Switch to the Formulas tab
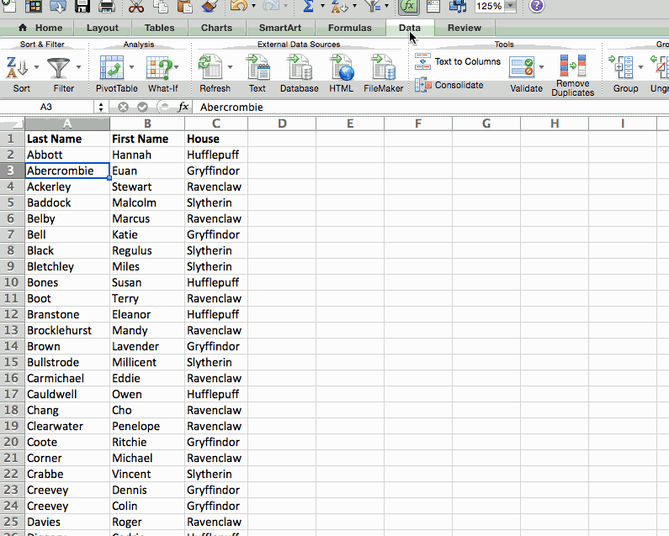 point(349,28)
